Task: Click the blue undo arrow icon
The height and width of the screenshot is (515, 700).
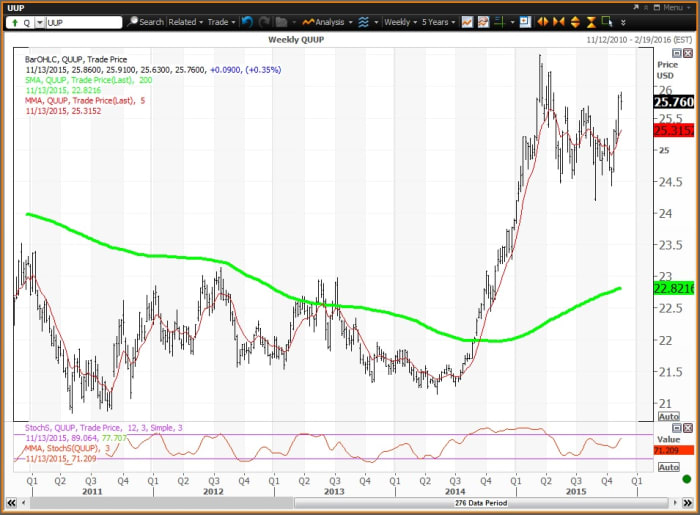Action: pos(247,21)
